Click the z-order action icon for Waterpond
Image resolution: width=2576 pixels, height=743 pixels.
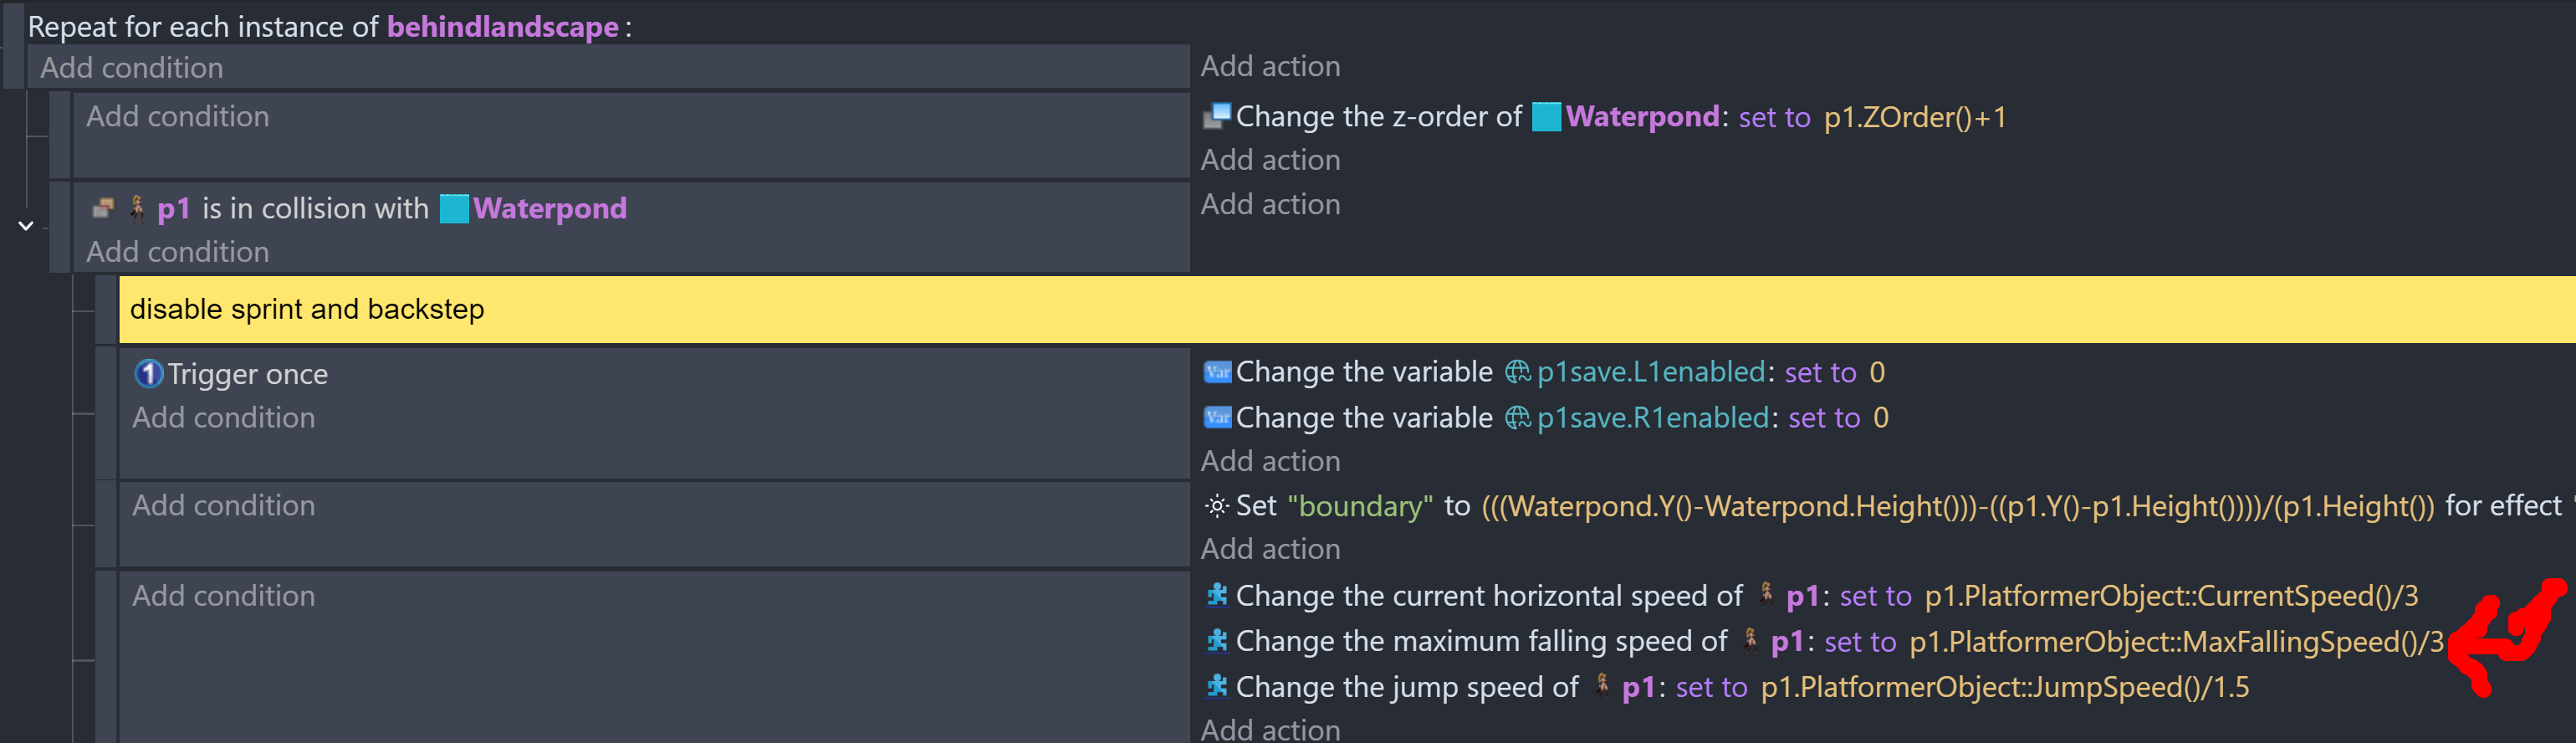(x=1216, y=117)
